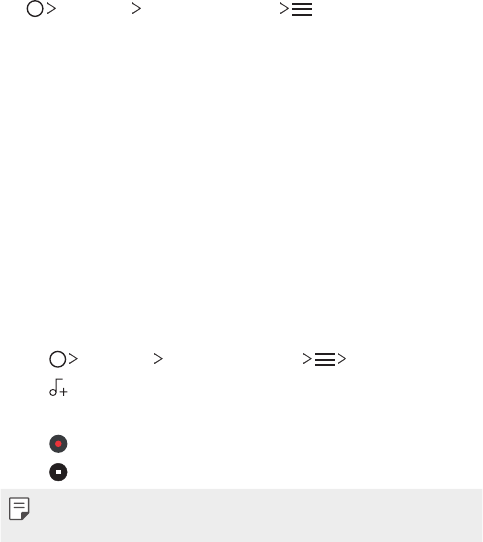
Task: Click the middle chevron in the top row
Action: (136, 9)
